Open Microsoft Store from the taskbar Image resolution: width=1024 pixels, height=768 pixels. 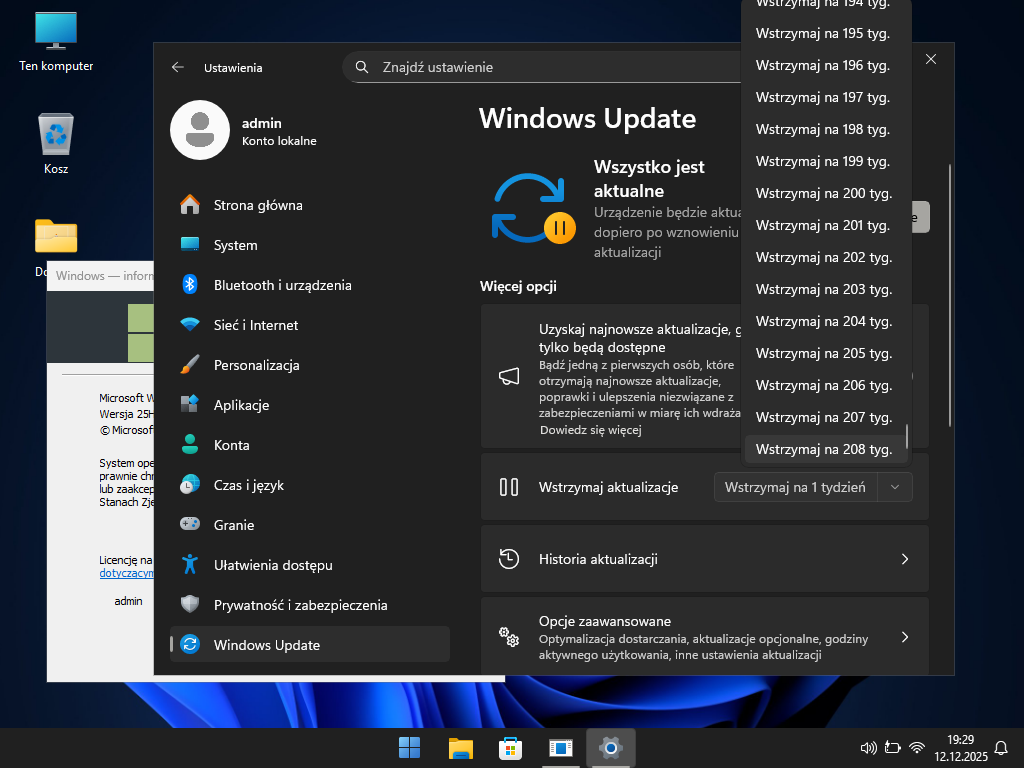[x=511, y=747]
